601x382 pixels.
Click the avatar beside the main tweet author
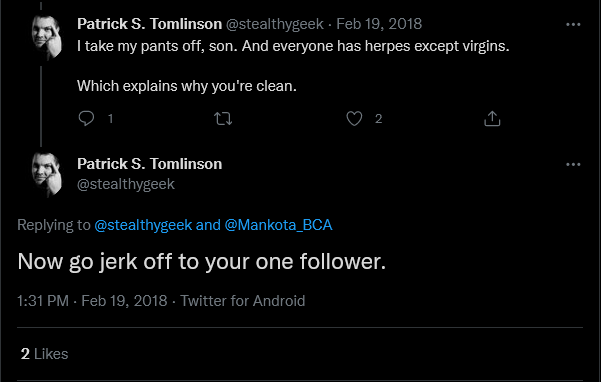47,175
